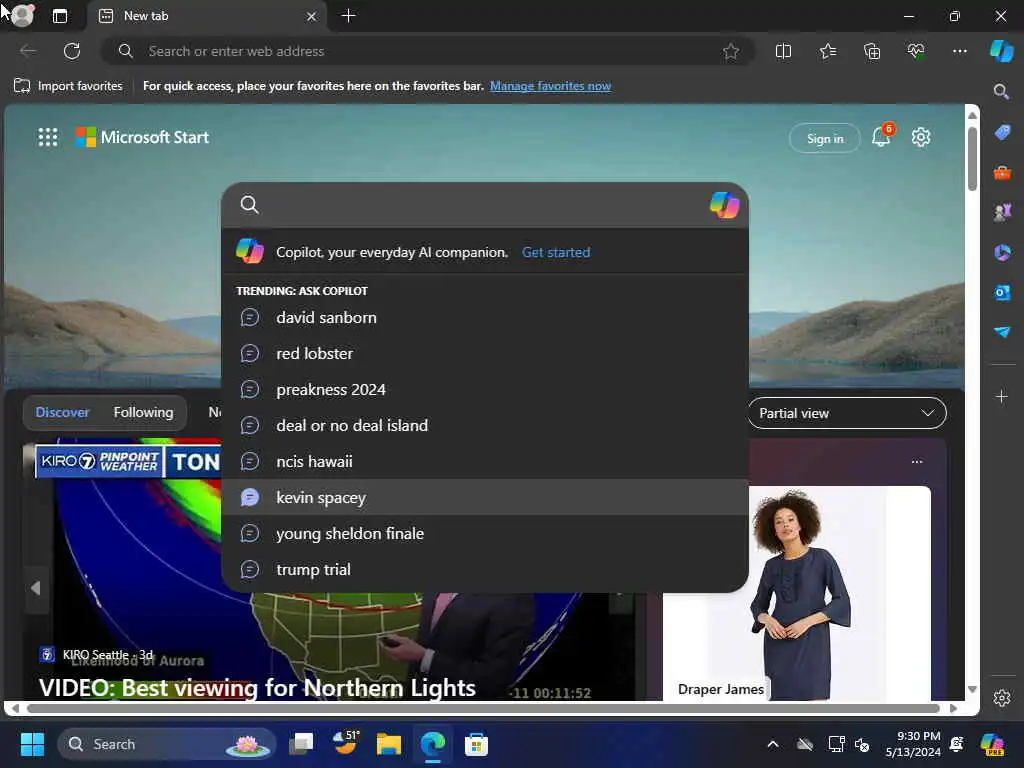Open Microsoft Start logo link
The image size is (1024, 768).
click(x=142, y=137)
